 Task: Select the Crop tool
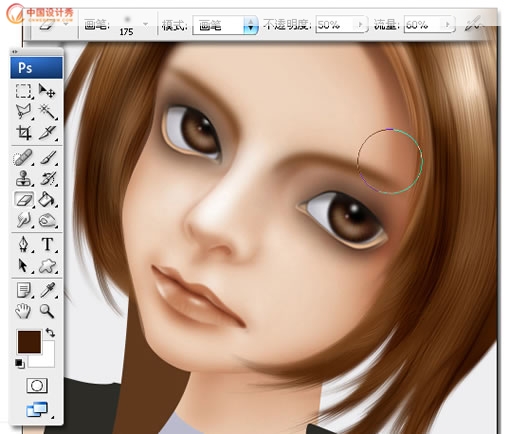tap(24, 132)
